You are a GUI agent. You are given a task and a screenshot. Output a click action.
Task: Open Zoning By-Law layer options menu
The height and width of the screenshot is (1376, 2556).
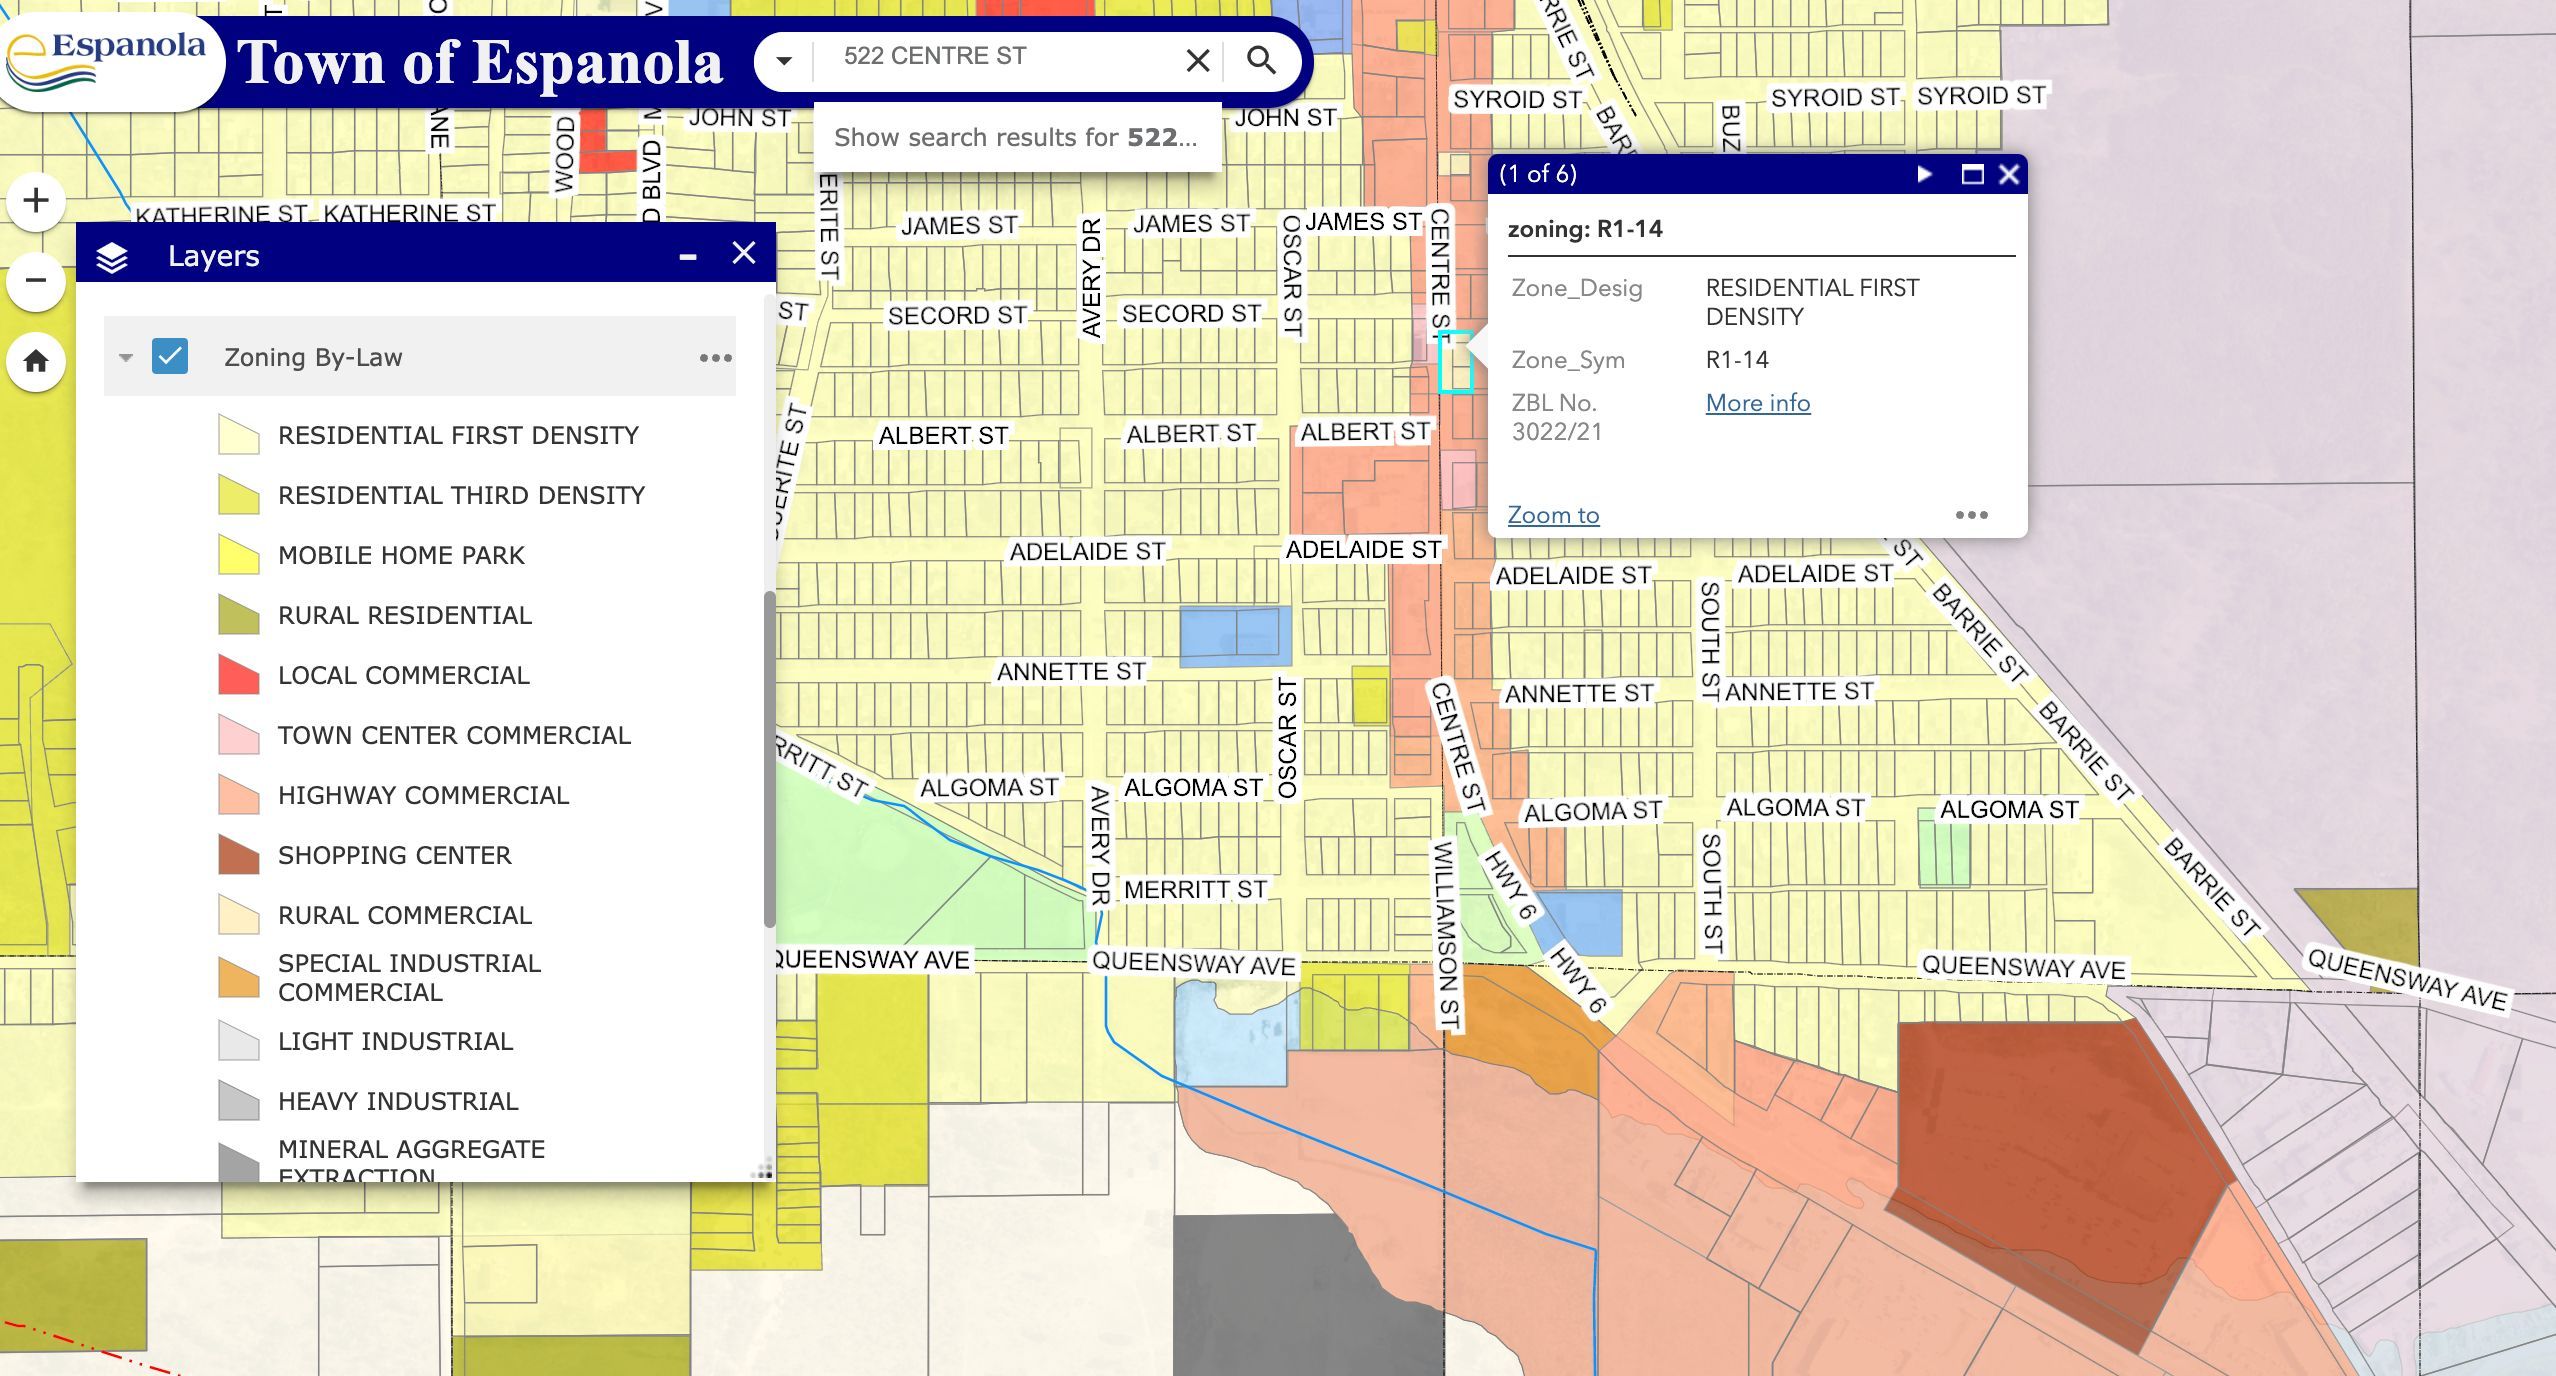715,357
